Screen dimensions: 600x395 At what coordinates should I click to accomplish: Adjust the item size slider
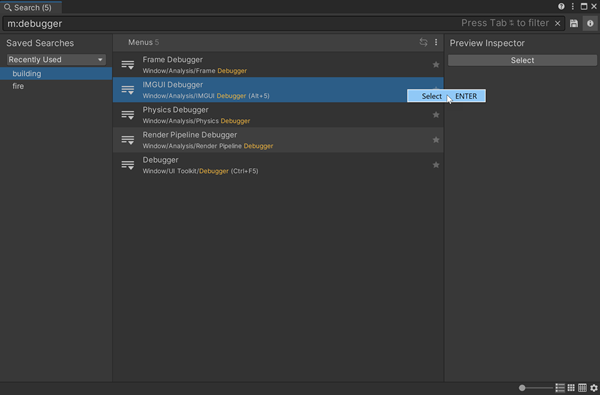click(536, 388)
